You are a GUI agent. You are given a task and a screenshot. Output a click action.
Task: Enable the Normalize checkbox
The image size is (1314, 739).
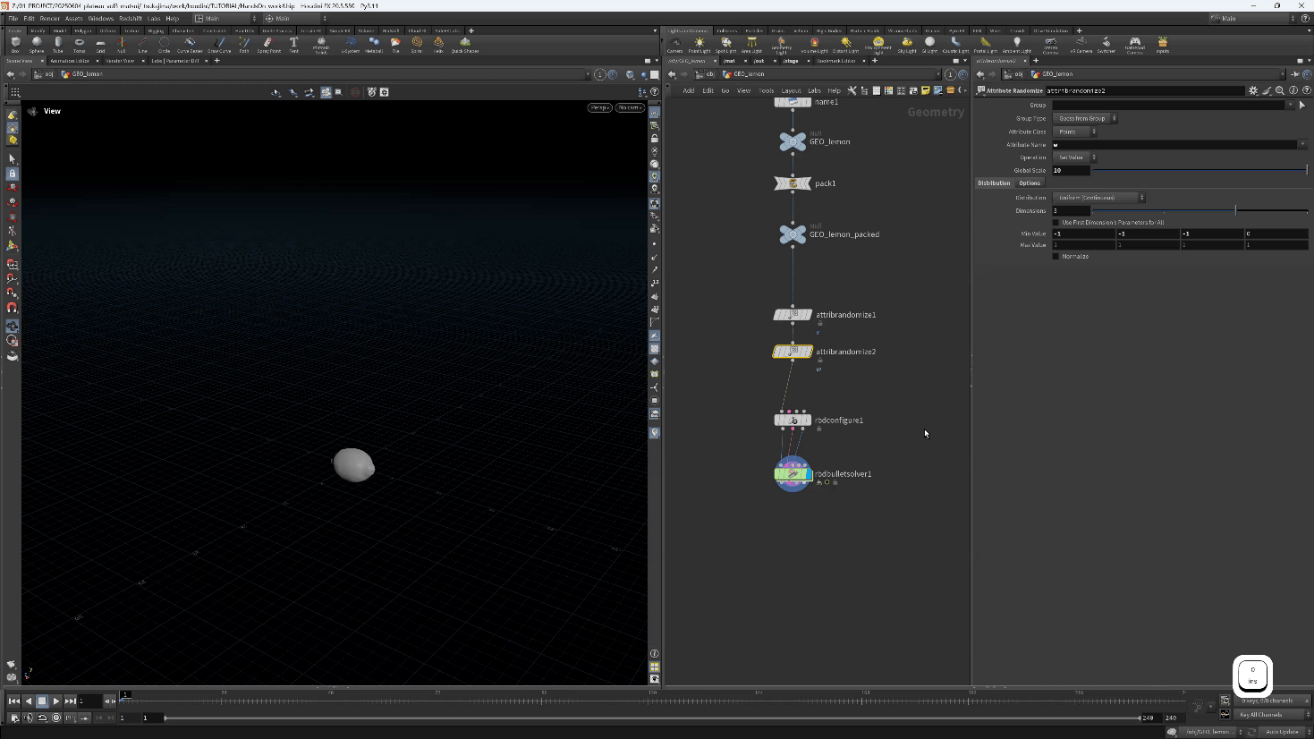point(1056,257)
